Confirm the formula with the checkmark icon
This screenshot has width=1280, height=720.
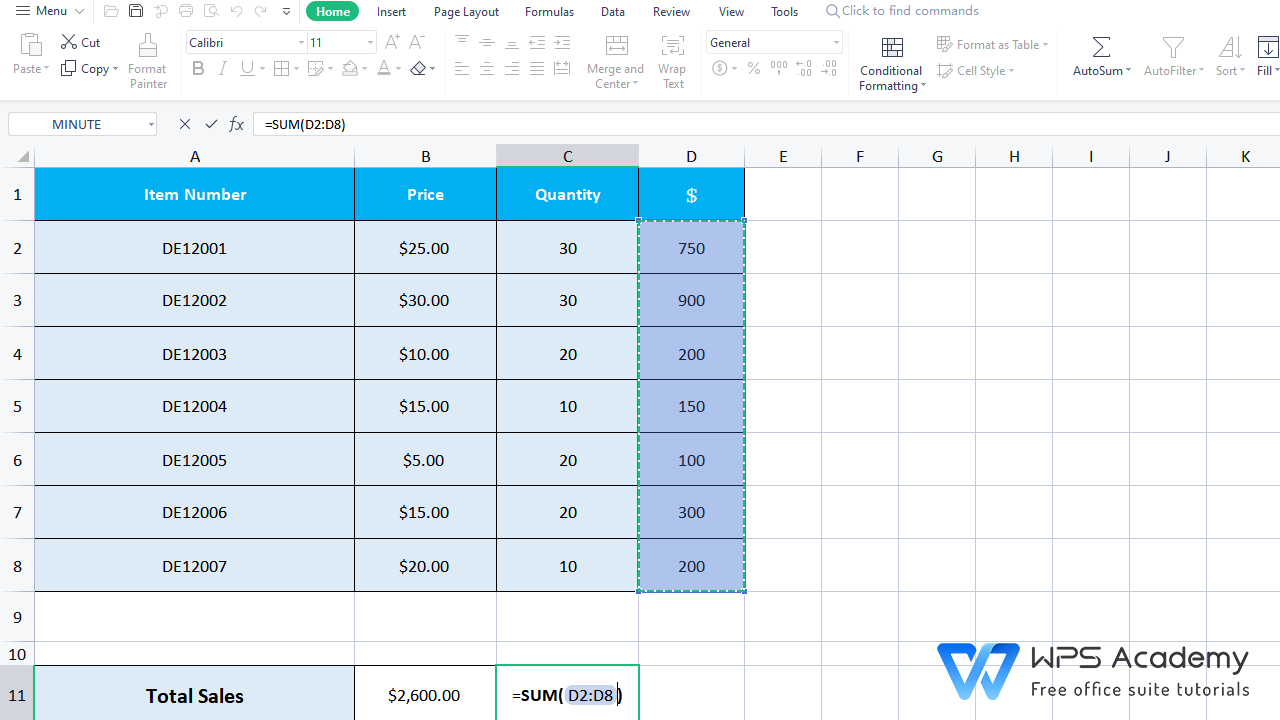click(x=211, y=124)
